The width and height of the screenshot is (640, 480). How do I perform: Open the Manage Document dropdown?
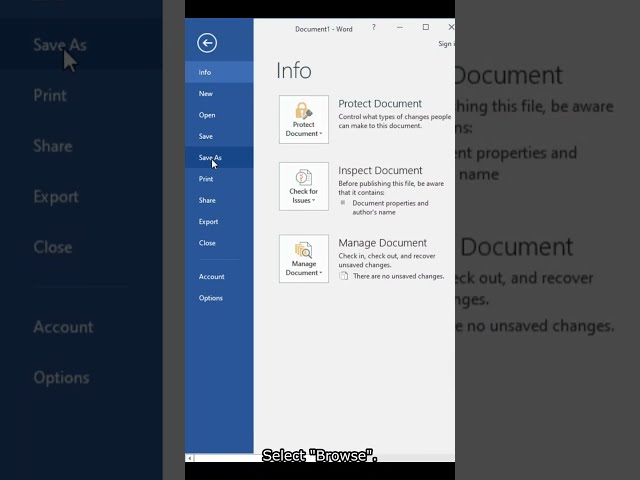pyautogui.click(x=304, y=258)
